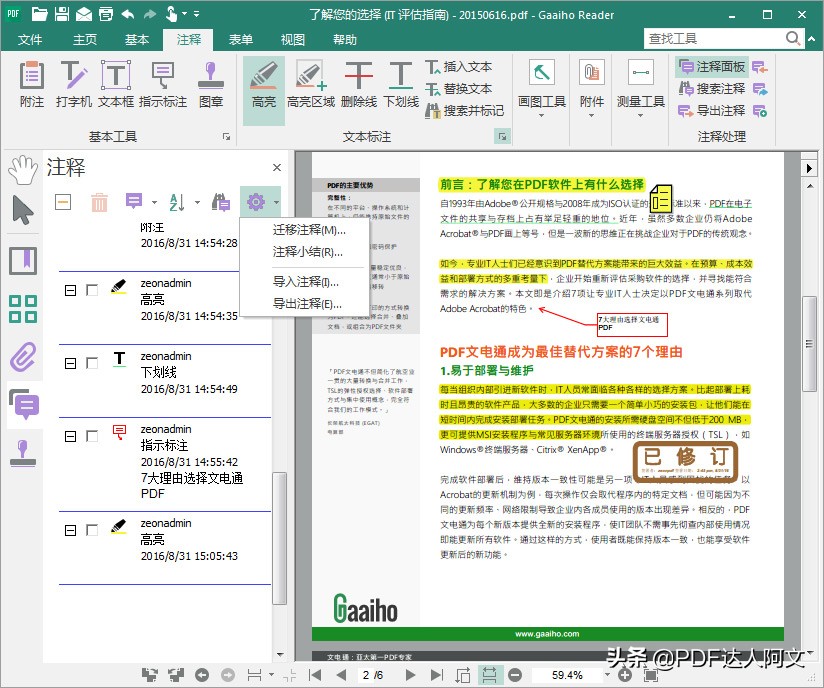The width and height of the screenshot is (824, 688).
Task: Click the 搜索注释 search comments button
Action: tap(712, 89)
